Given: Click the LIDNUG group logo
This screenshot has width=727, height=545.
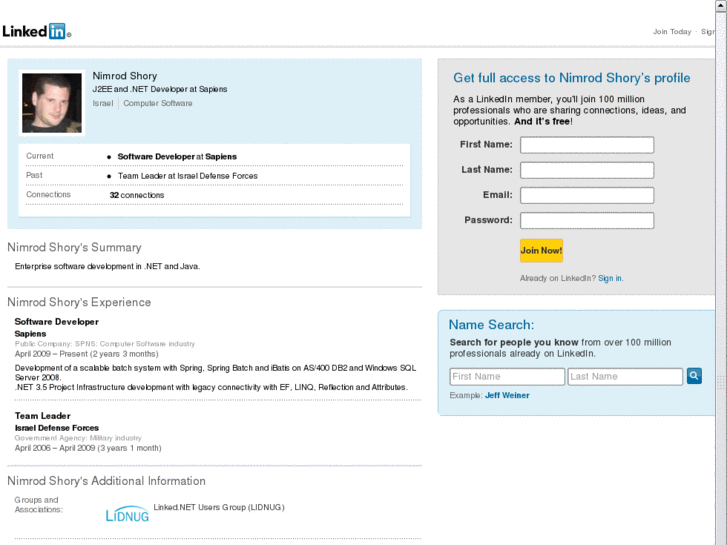Looking at the screenshot, I should [127, 514].
